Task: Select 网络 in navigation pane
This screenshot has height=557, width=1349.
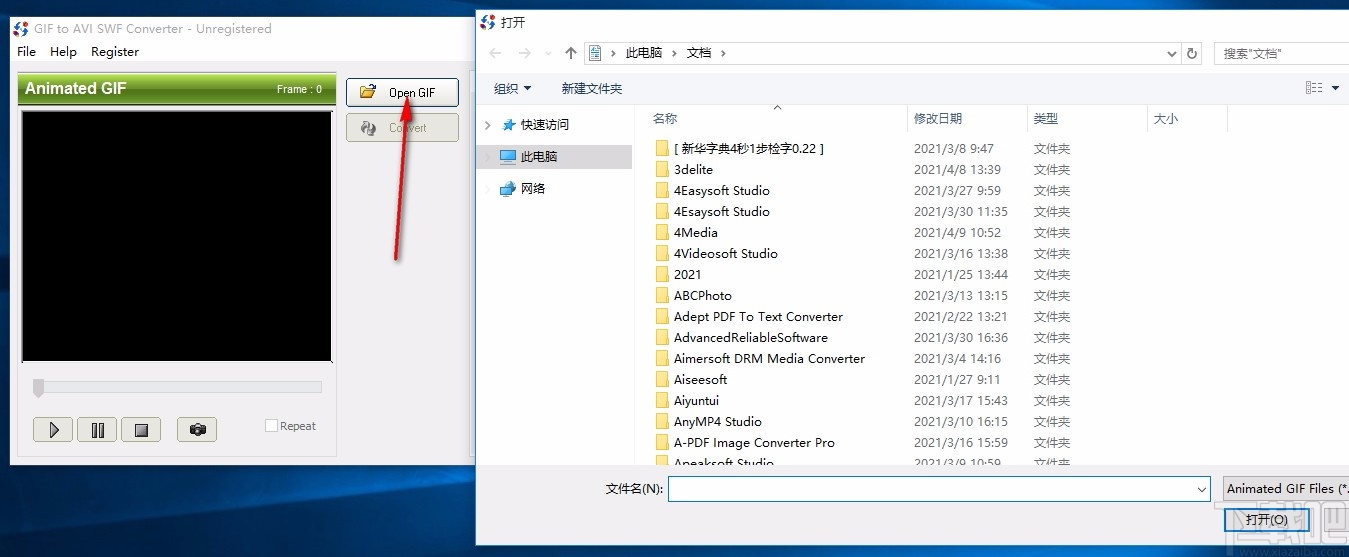Action: [x=533, y=189]
